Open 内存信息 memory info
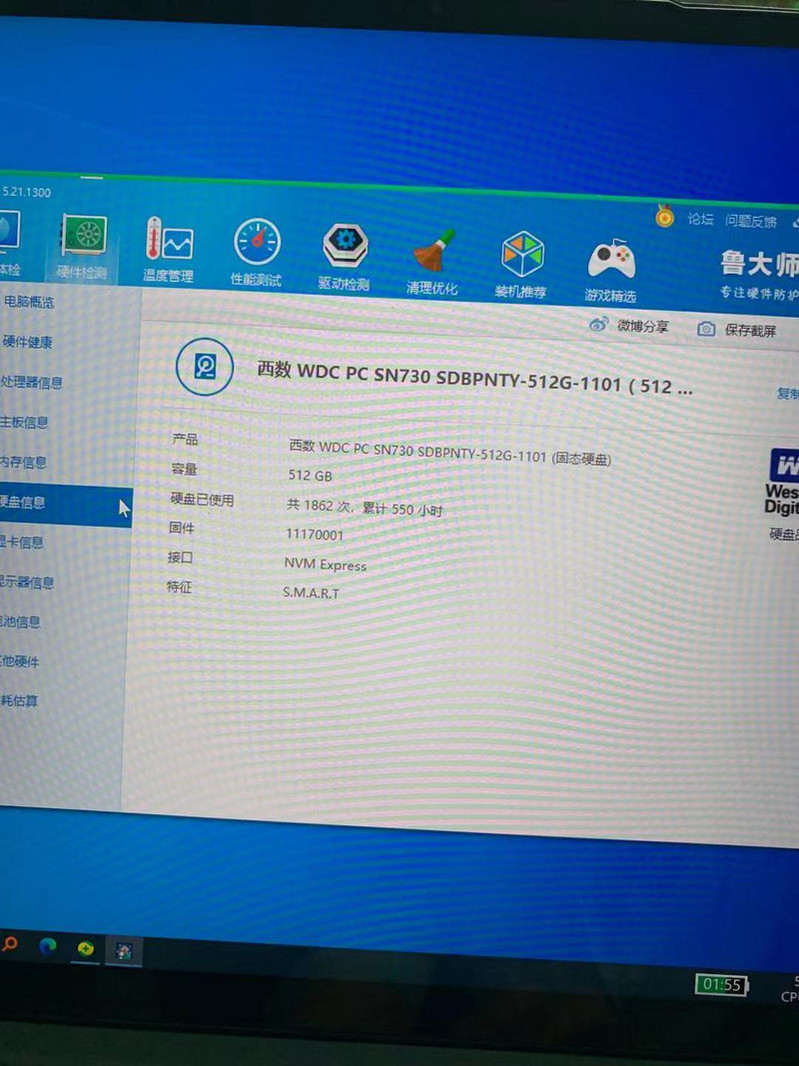 [x=24, y=462]
